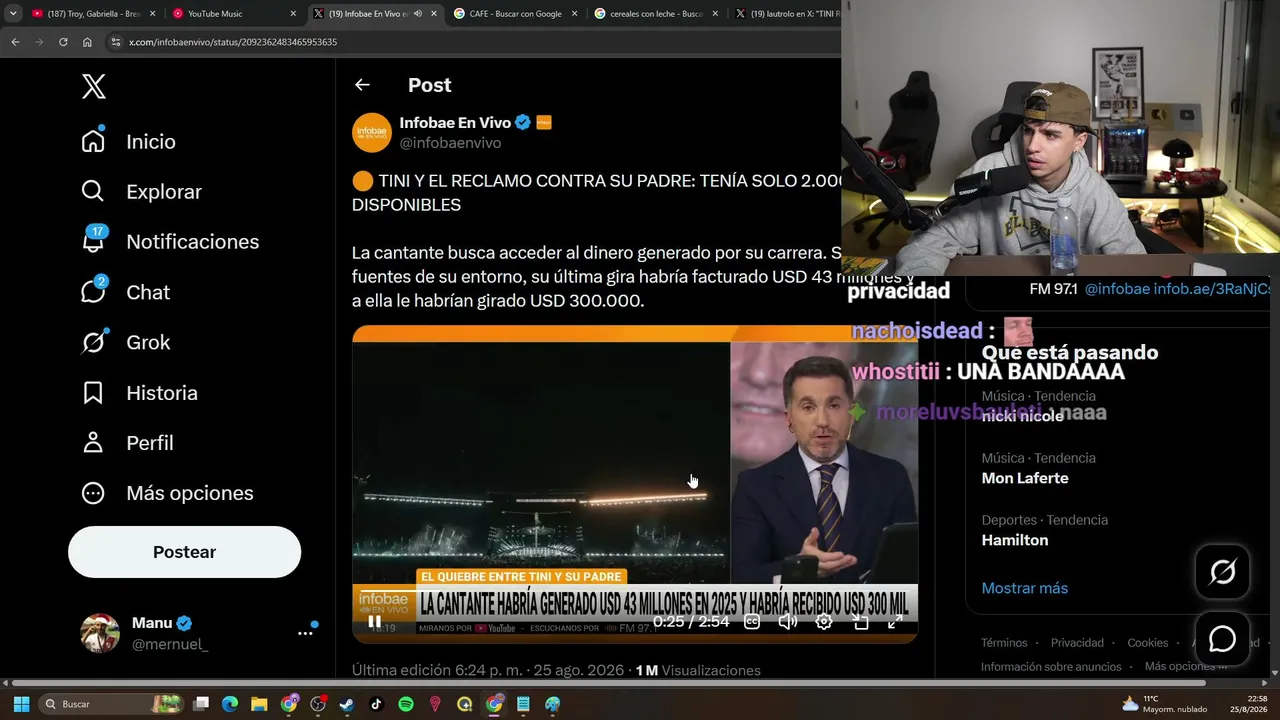Open Inicio from the X sidebar
1280x720 pixels.
128,142
